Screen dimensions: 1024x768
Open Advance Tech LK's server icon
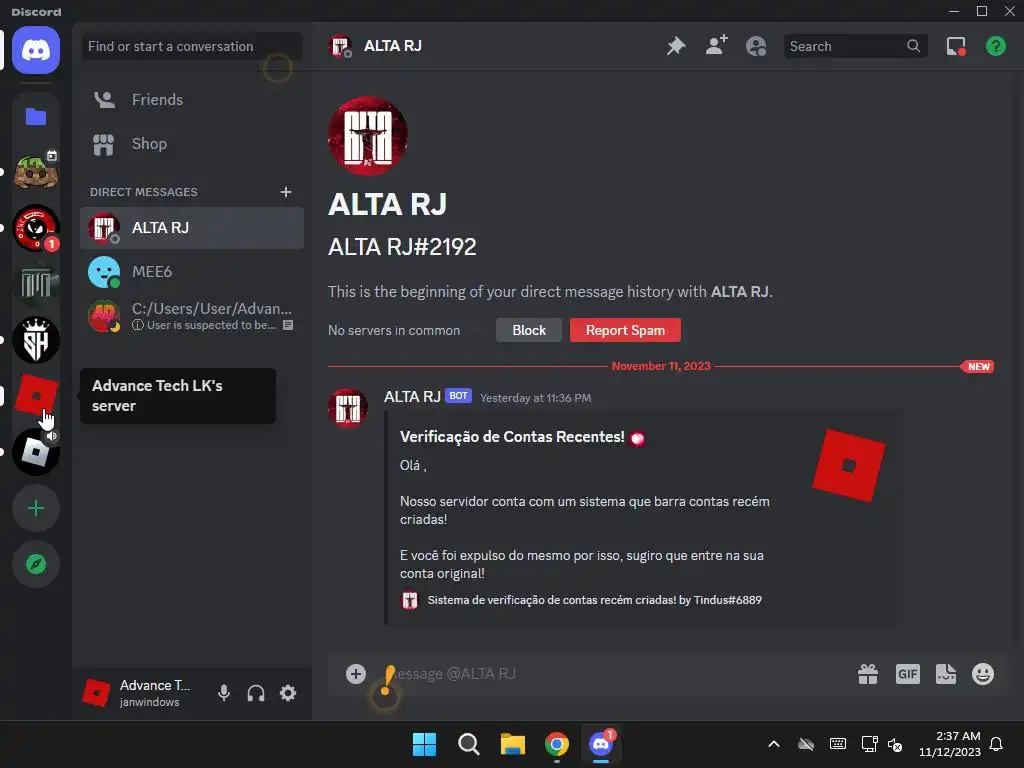(x=36, y=396)
